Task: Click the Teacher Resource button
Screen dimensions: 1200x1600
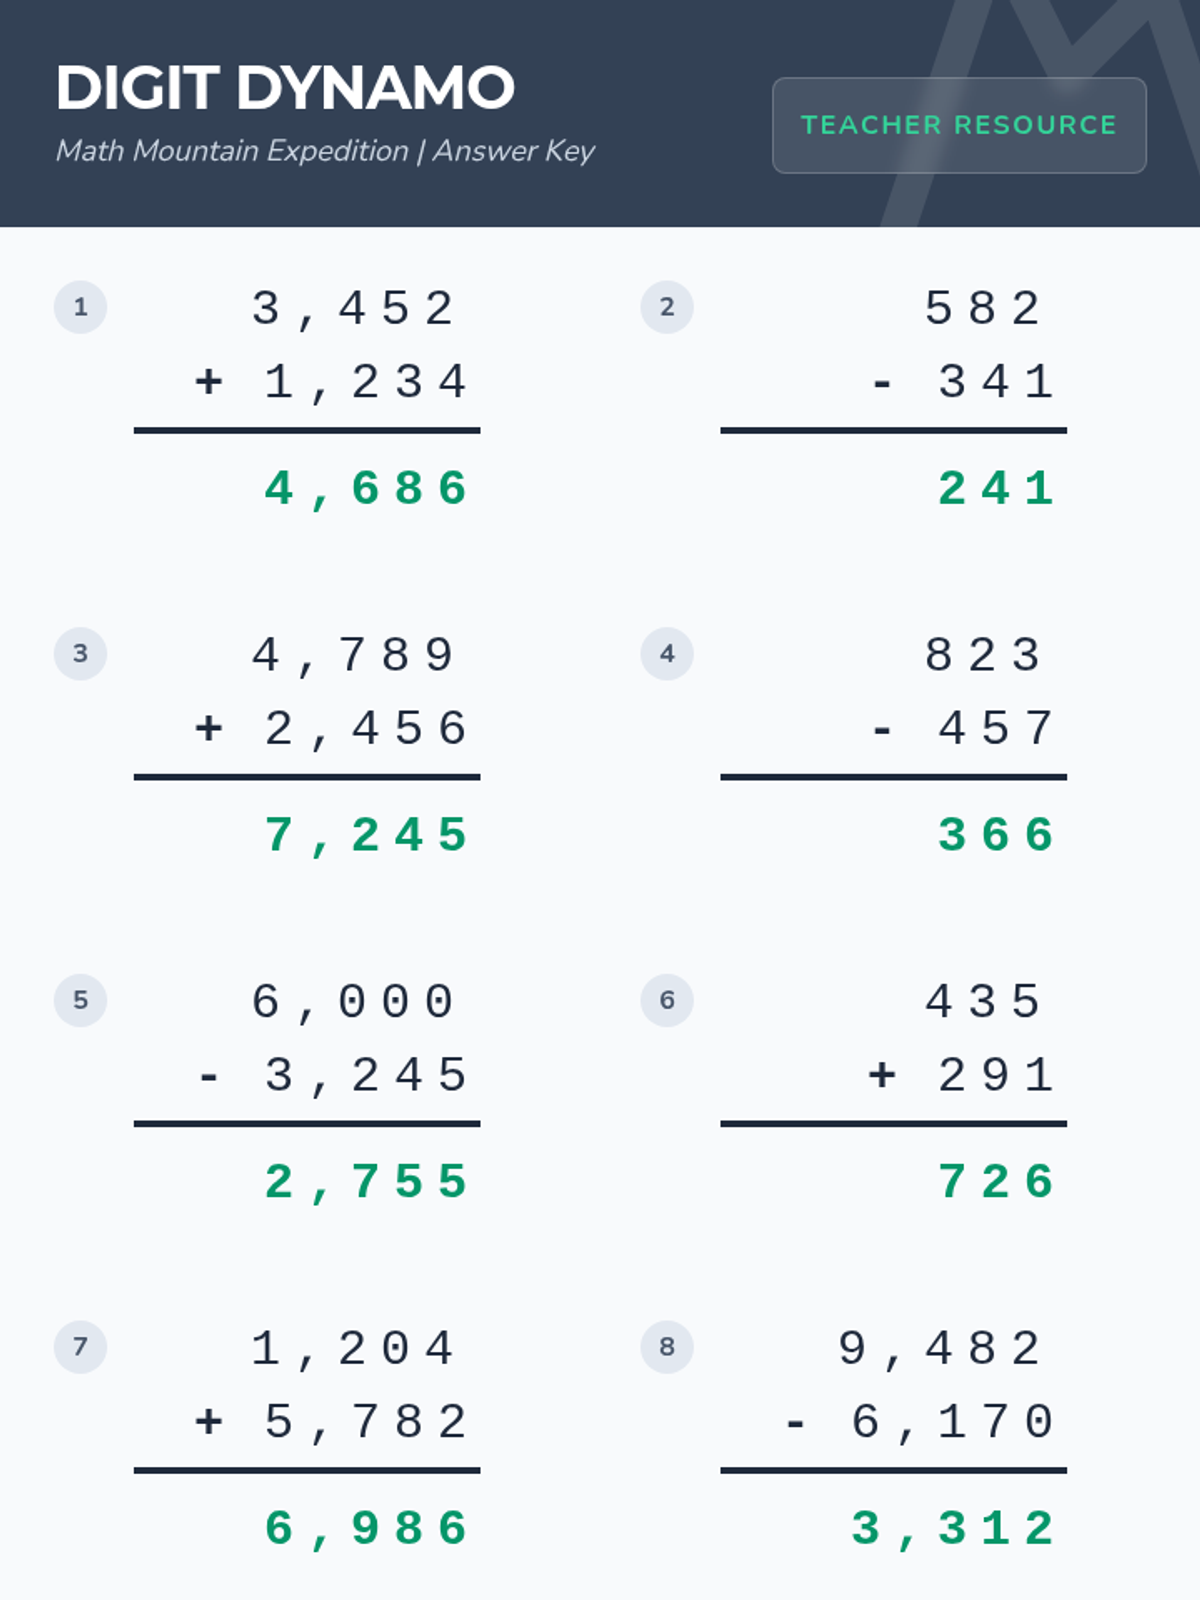Action: (959, 125)
